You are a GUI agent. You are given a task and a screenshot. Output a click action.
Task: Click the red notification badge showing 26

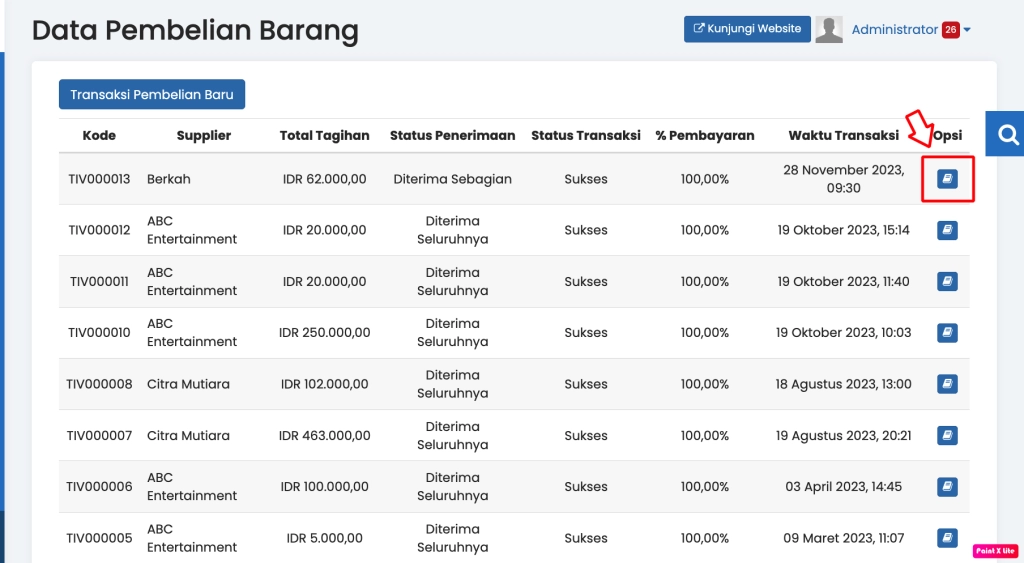click(x=950, y=30)
